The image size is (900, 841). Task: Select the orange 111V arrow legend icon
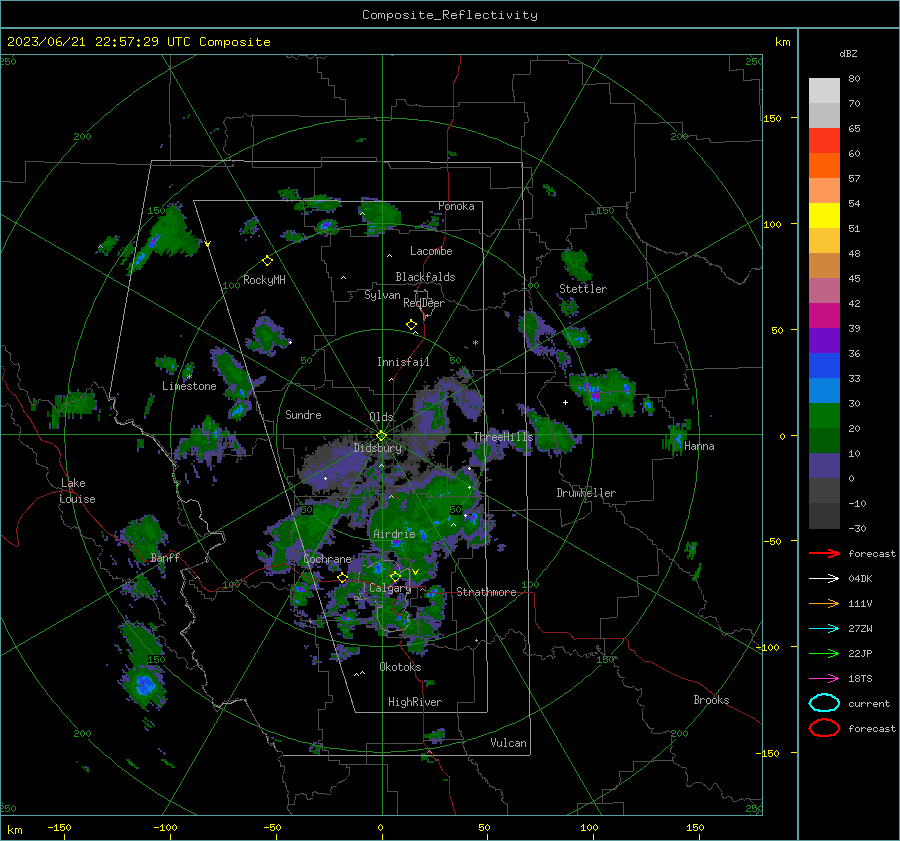pyautogui.click(x=824, y=603)
